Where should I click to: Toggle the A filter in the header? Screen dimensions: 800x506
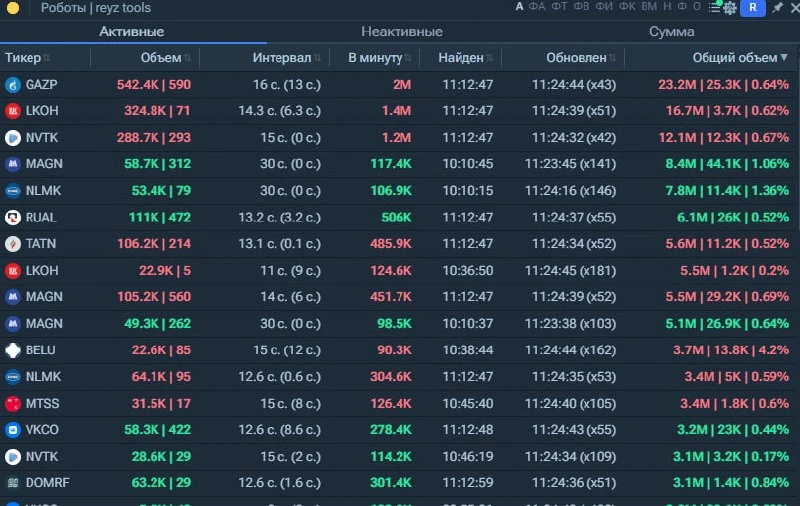coord(519,7)
